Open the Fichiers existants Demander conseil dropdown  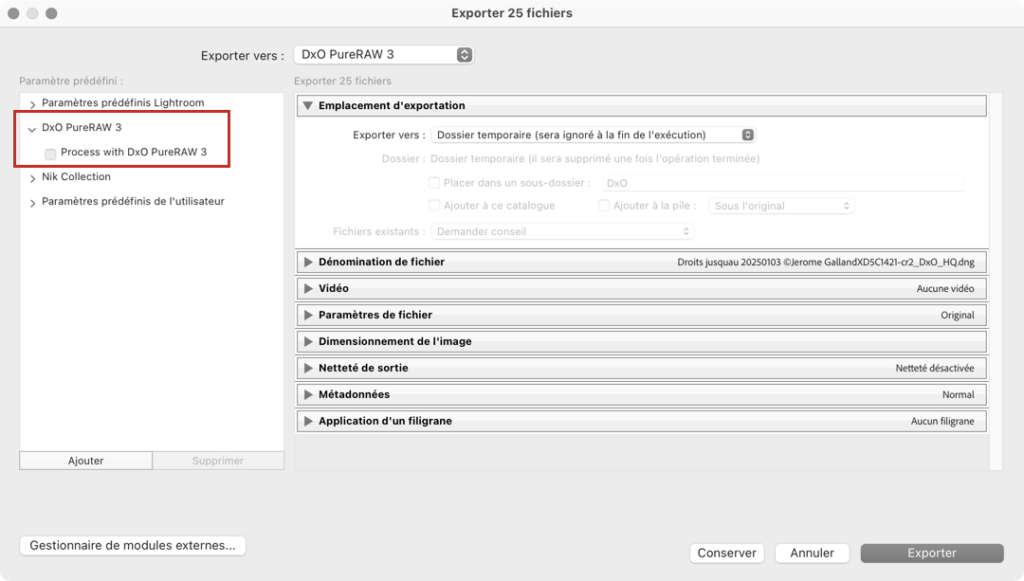562,232
